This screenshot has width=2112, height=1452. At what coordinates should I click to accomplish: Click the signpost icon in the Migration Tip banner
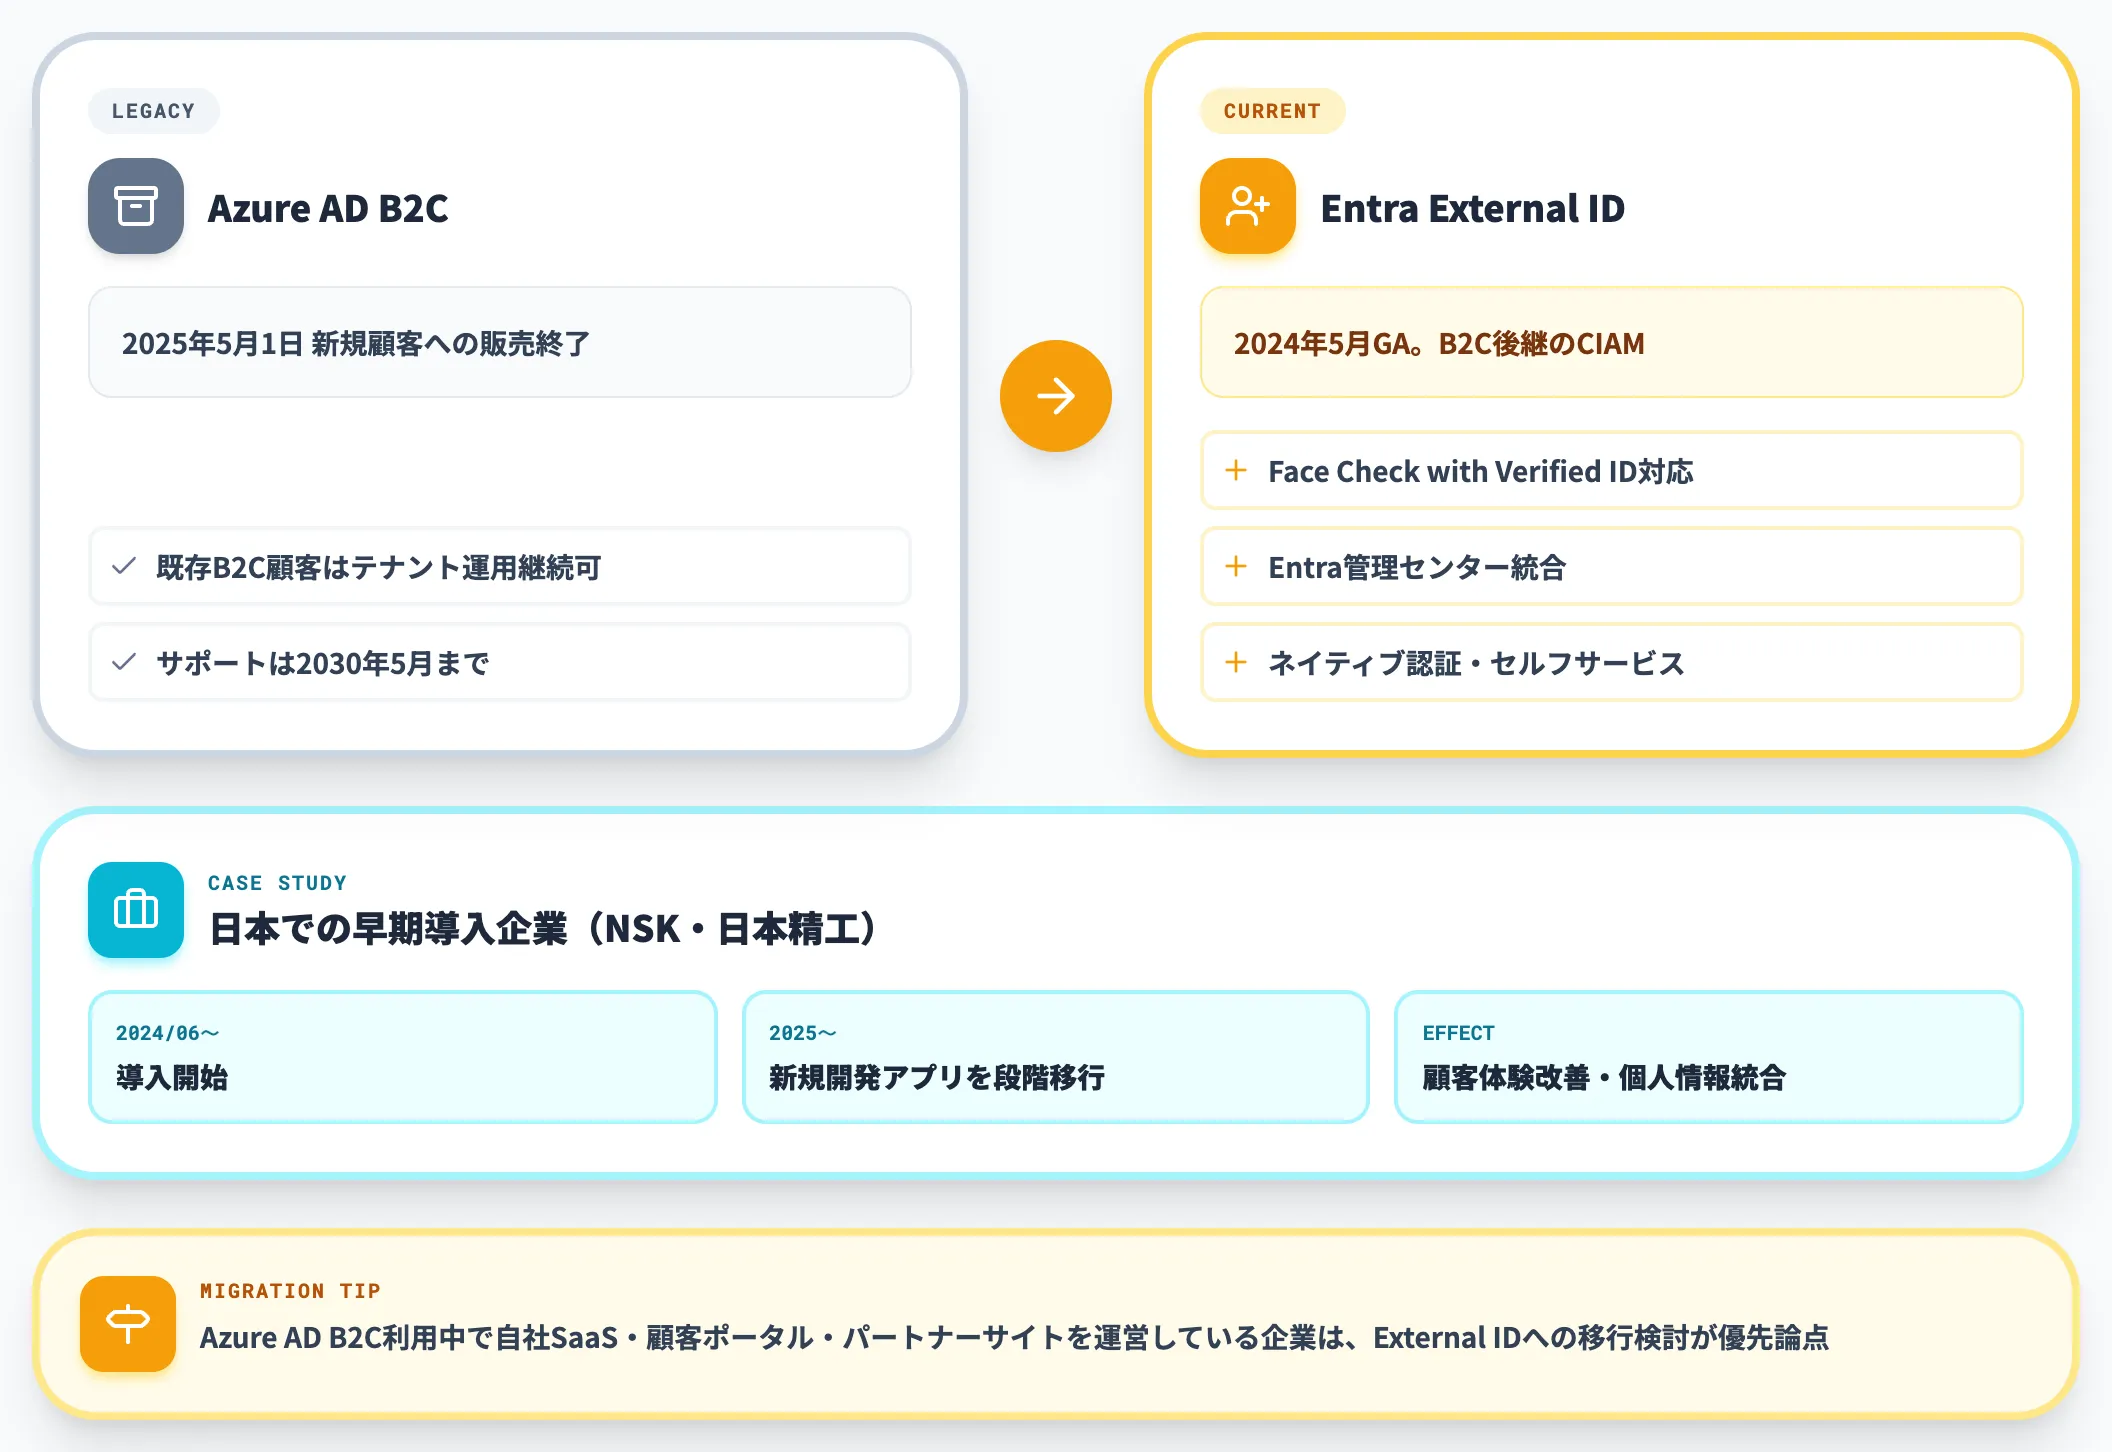point(128,1323)
